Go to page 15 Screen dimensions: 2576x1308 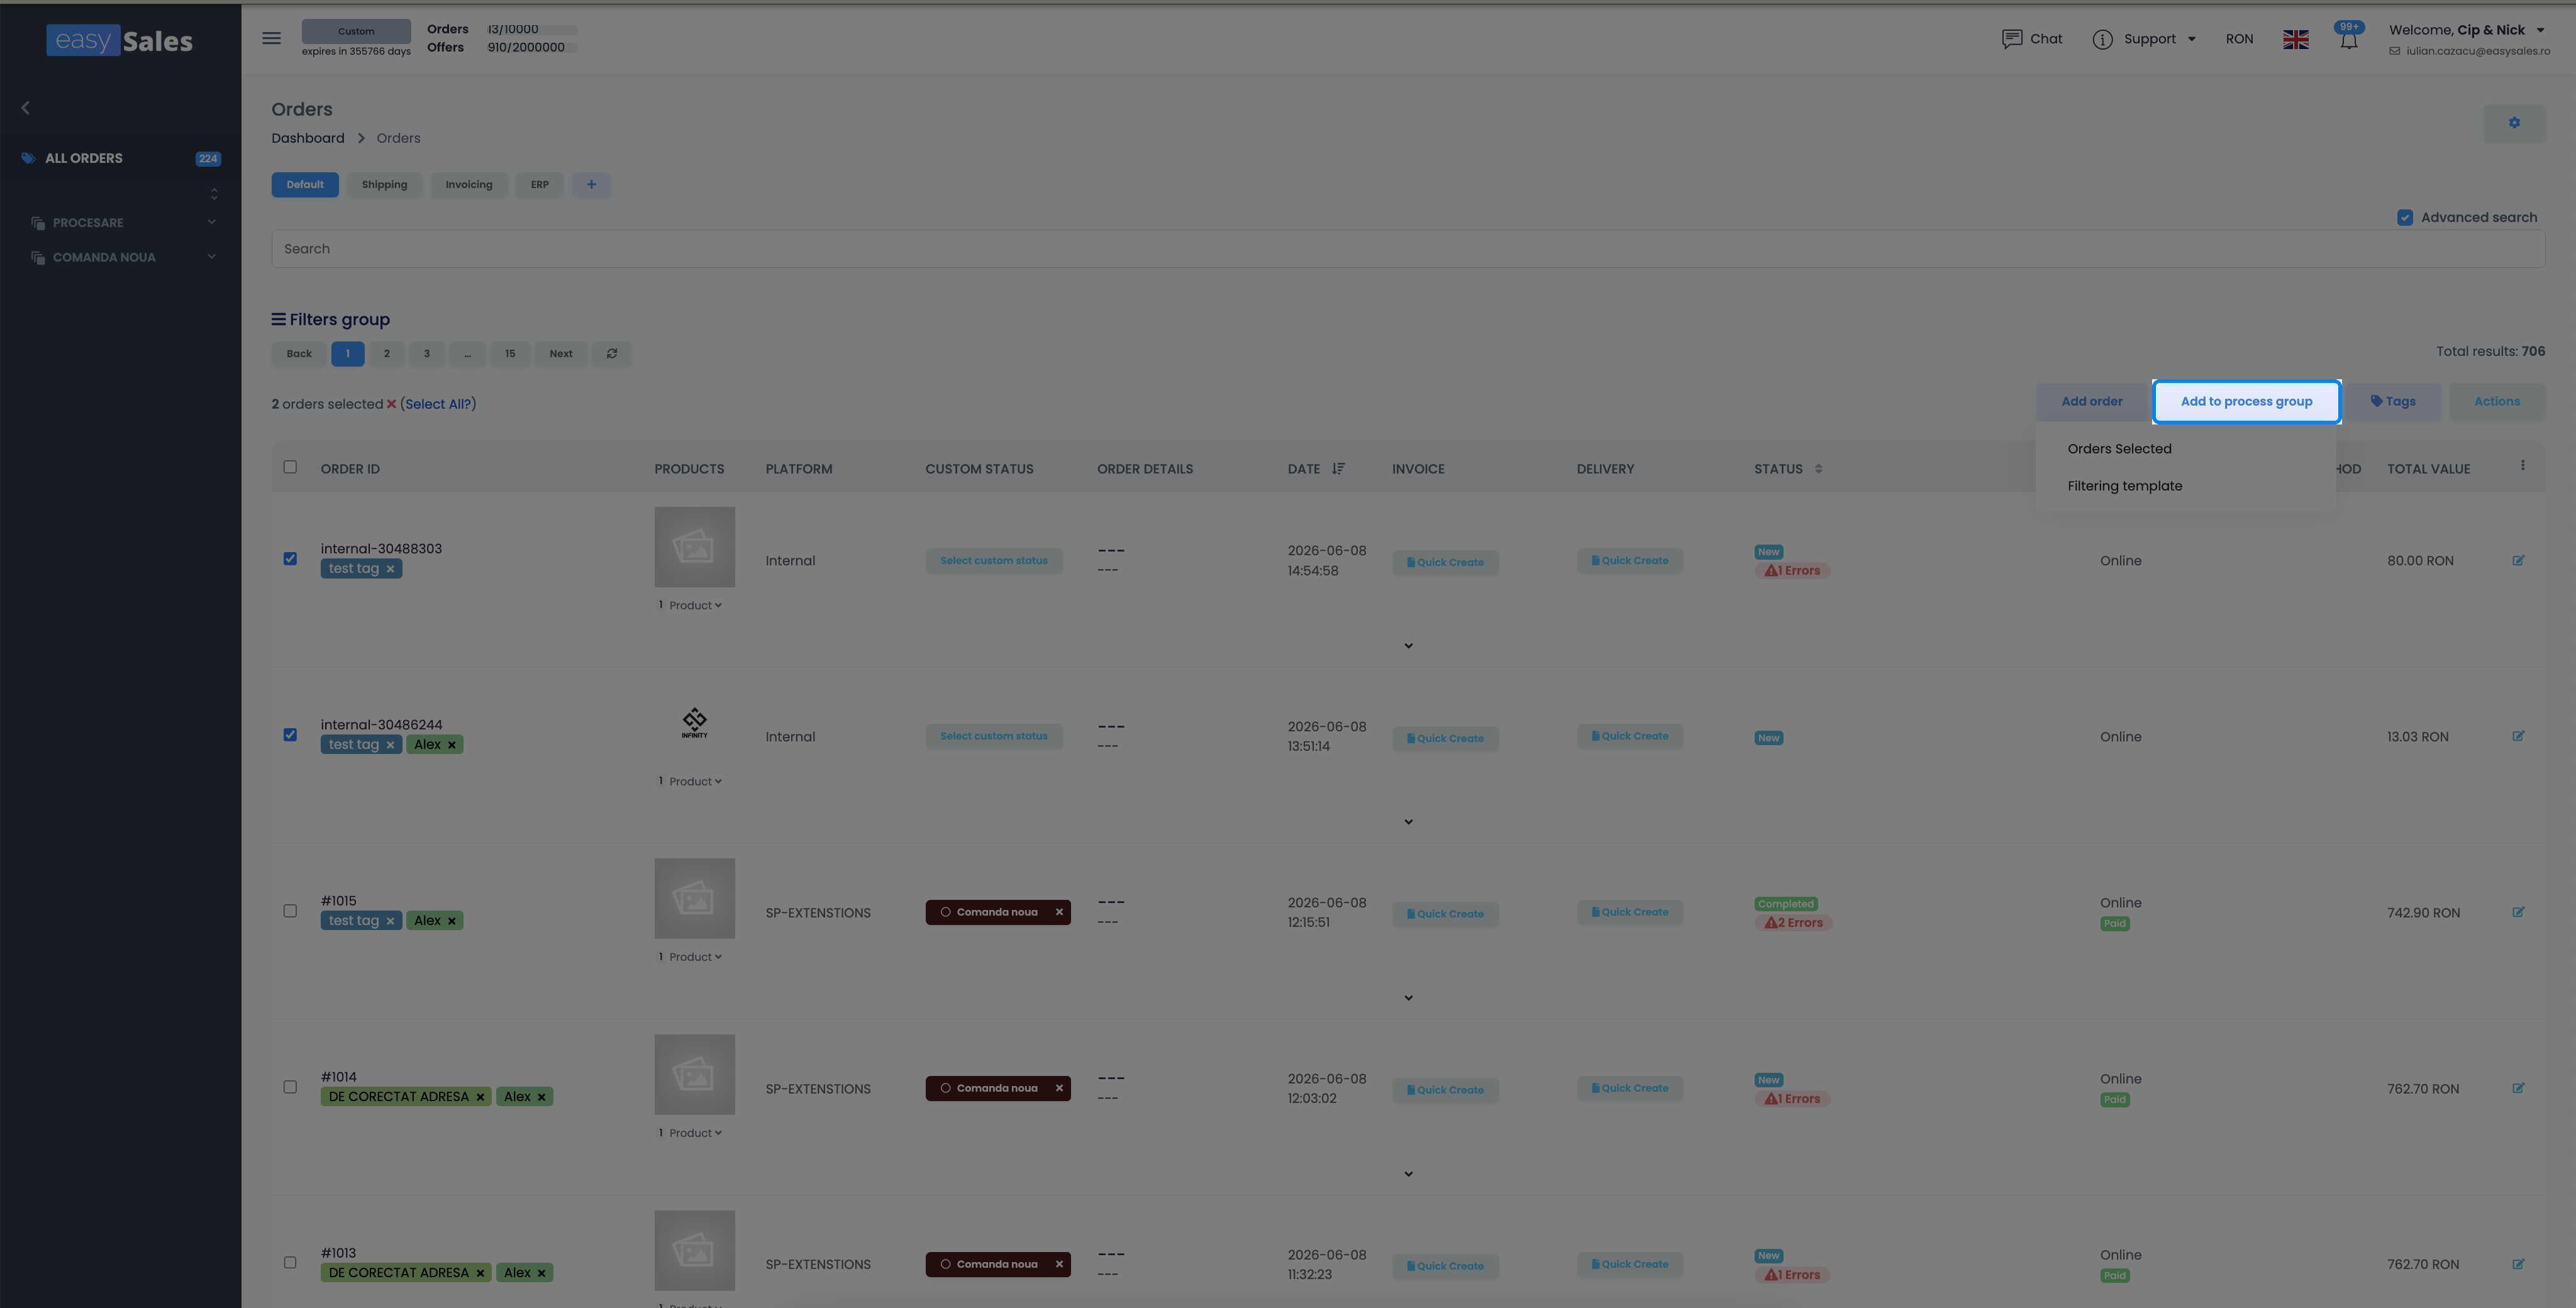point(510,353)
